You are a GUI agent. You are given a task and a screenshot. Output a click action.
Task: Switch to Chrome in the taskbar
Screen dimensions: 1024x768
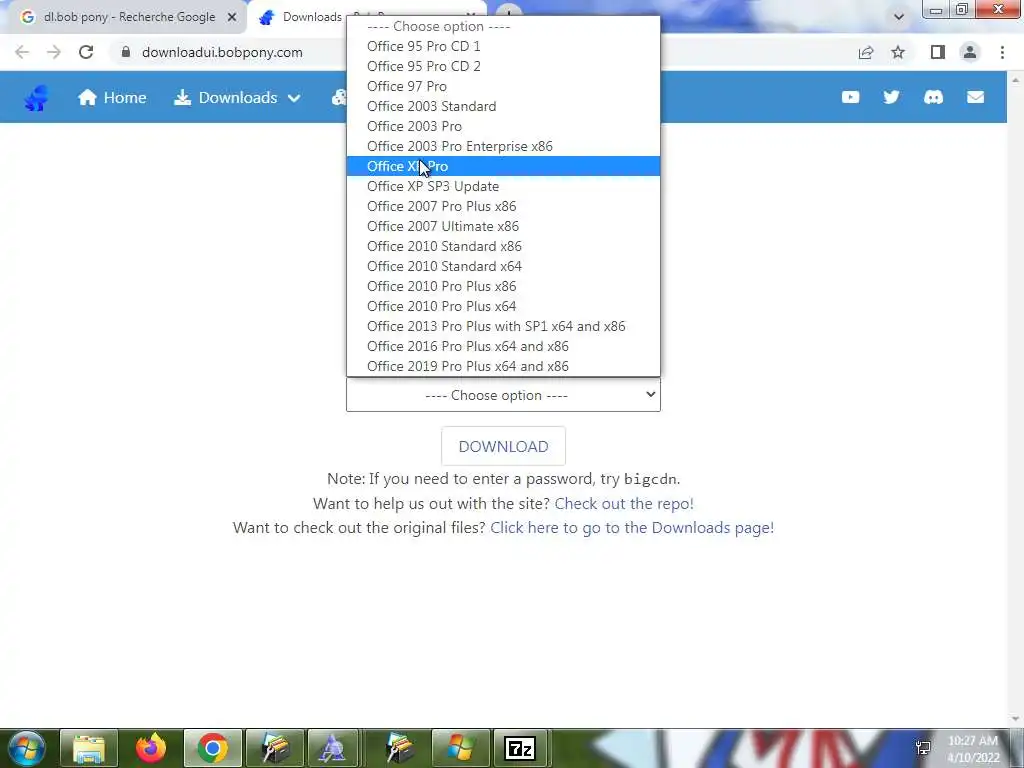213,748
